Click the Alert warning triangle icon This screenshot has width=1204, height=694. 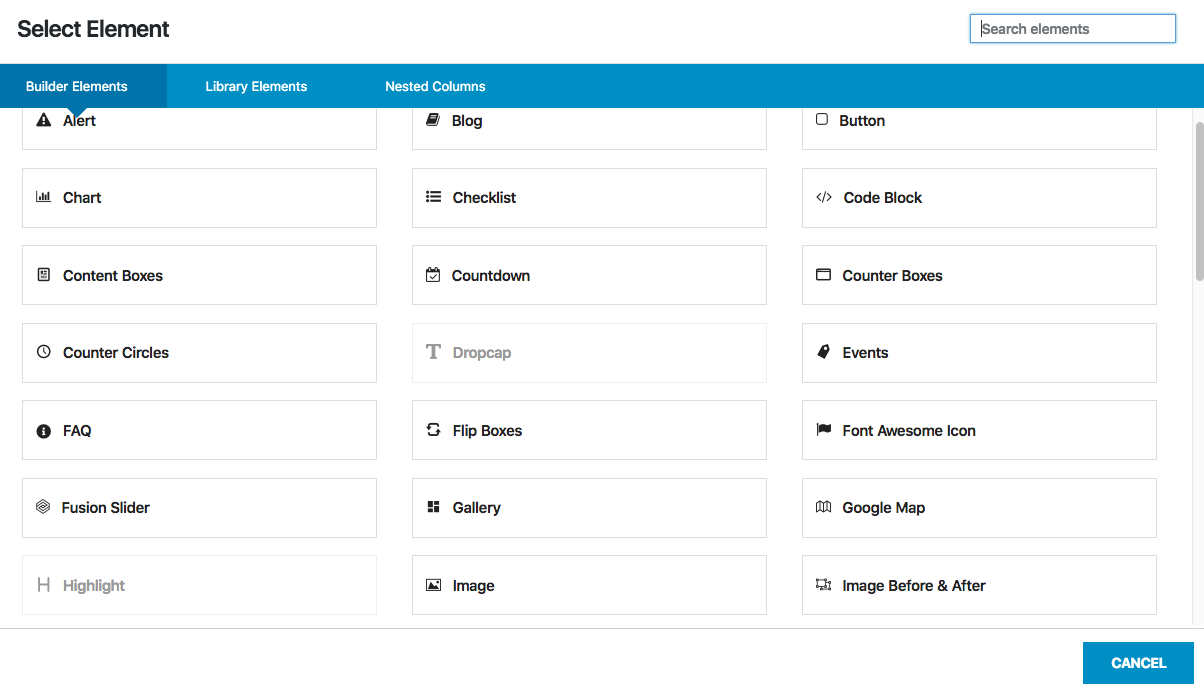point(43,120)
